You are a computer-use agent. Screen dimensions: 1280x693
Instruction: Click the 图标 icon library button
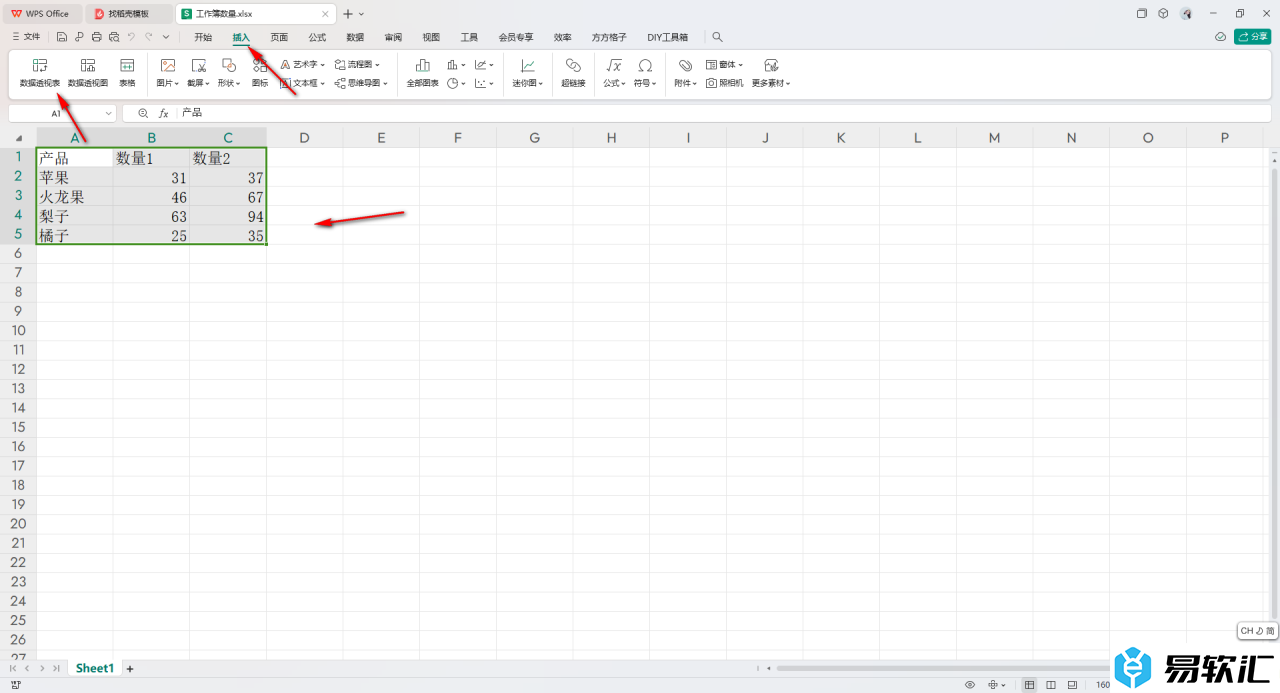260,72
